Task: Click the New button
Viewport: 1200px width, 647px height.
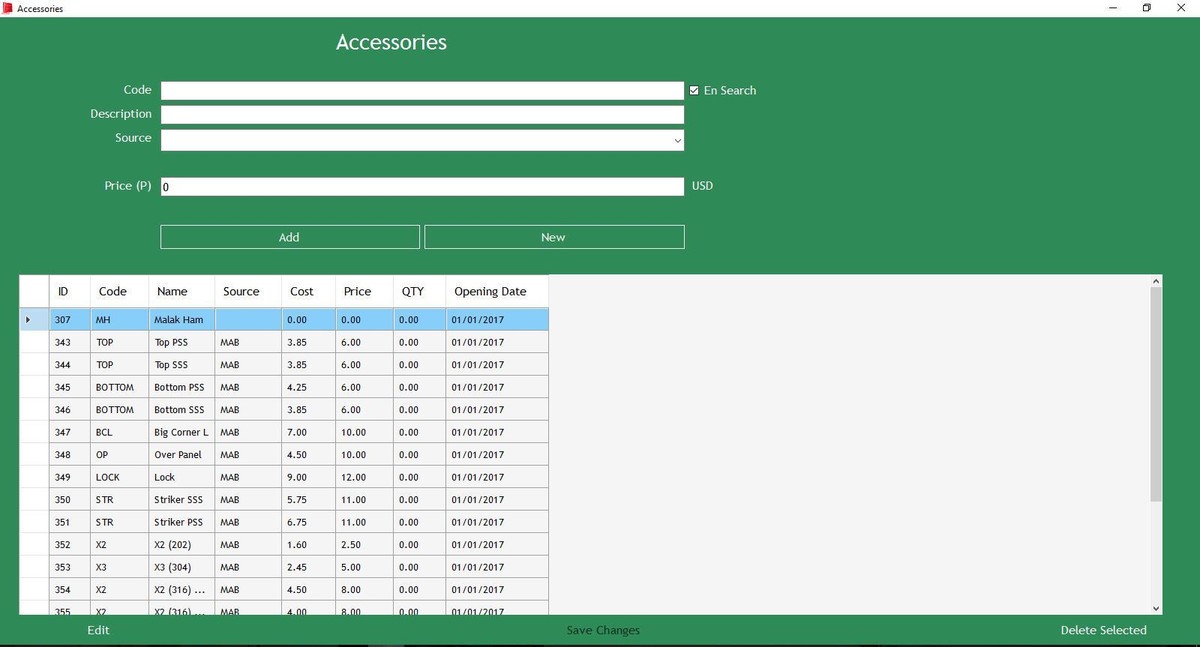Action: click(554, 237)
